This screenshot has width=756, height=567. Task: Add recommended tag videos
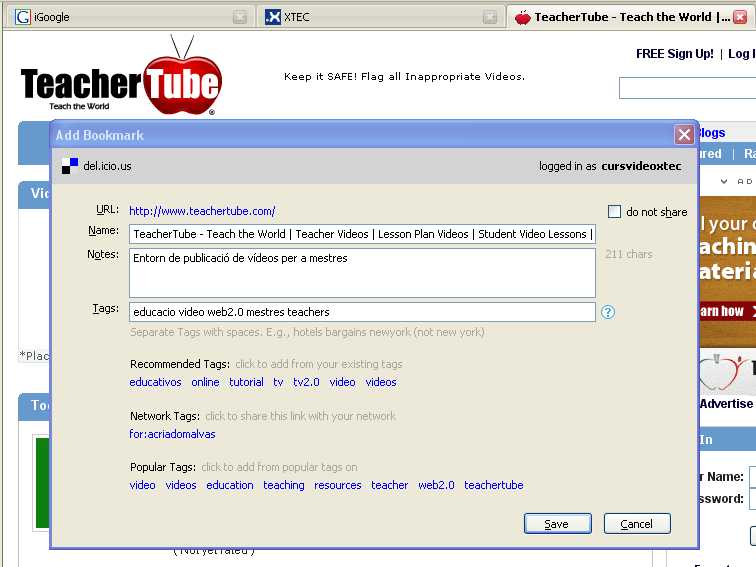click(x=381, y=382)
